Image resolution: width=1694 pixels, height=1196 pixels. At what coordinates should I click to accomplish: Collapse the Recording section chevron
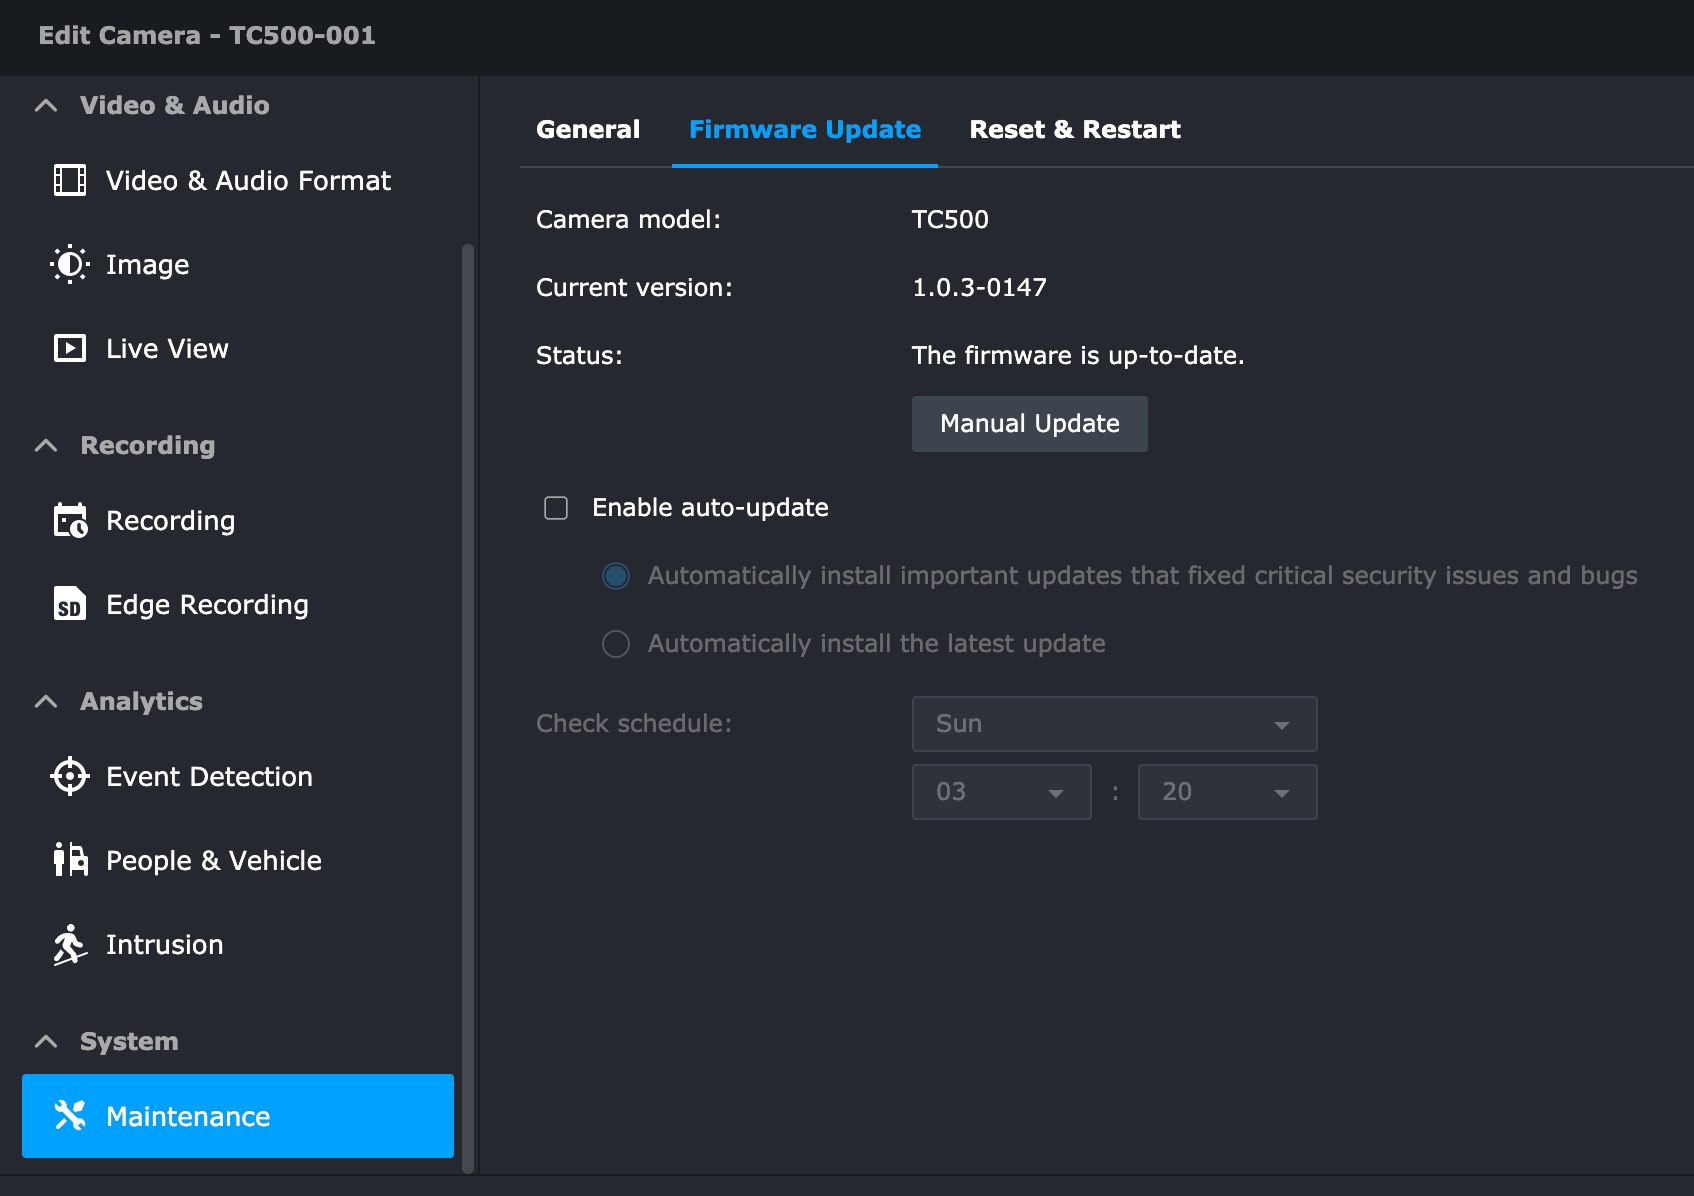click(46, 445)
